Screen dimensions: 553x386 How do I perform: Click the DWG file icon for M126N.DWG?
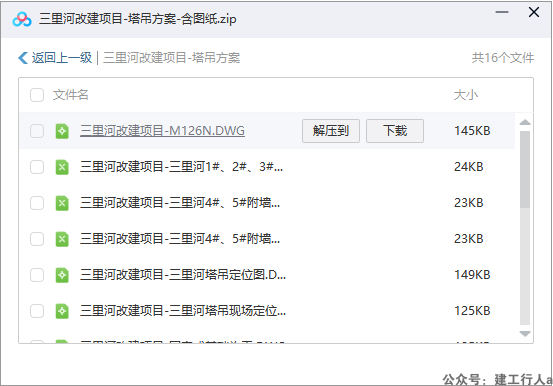62,131
